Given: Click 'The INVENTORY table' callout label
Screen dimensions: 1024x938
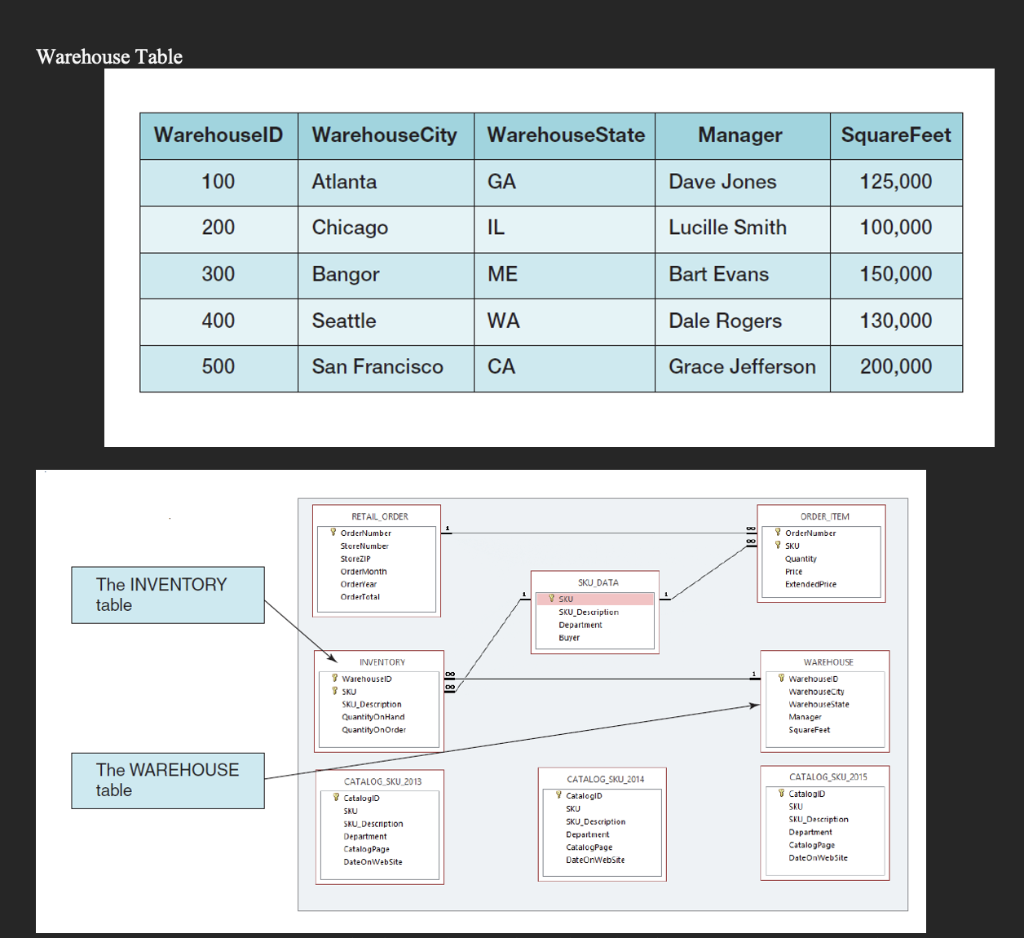Looking at the screenshot, I should pyautogui.click(x=166, y=595).
